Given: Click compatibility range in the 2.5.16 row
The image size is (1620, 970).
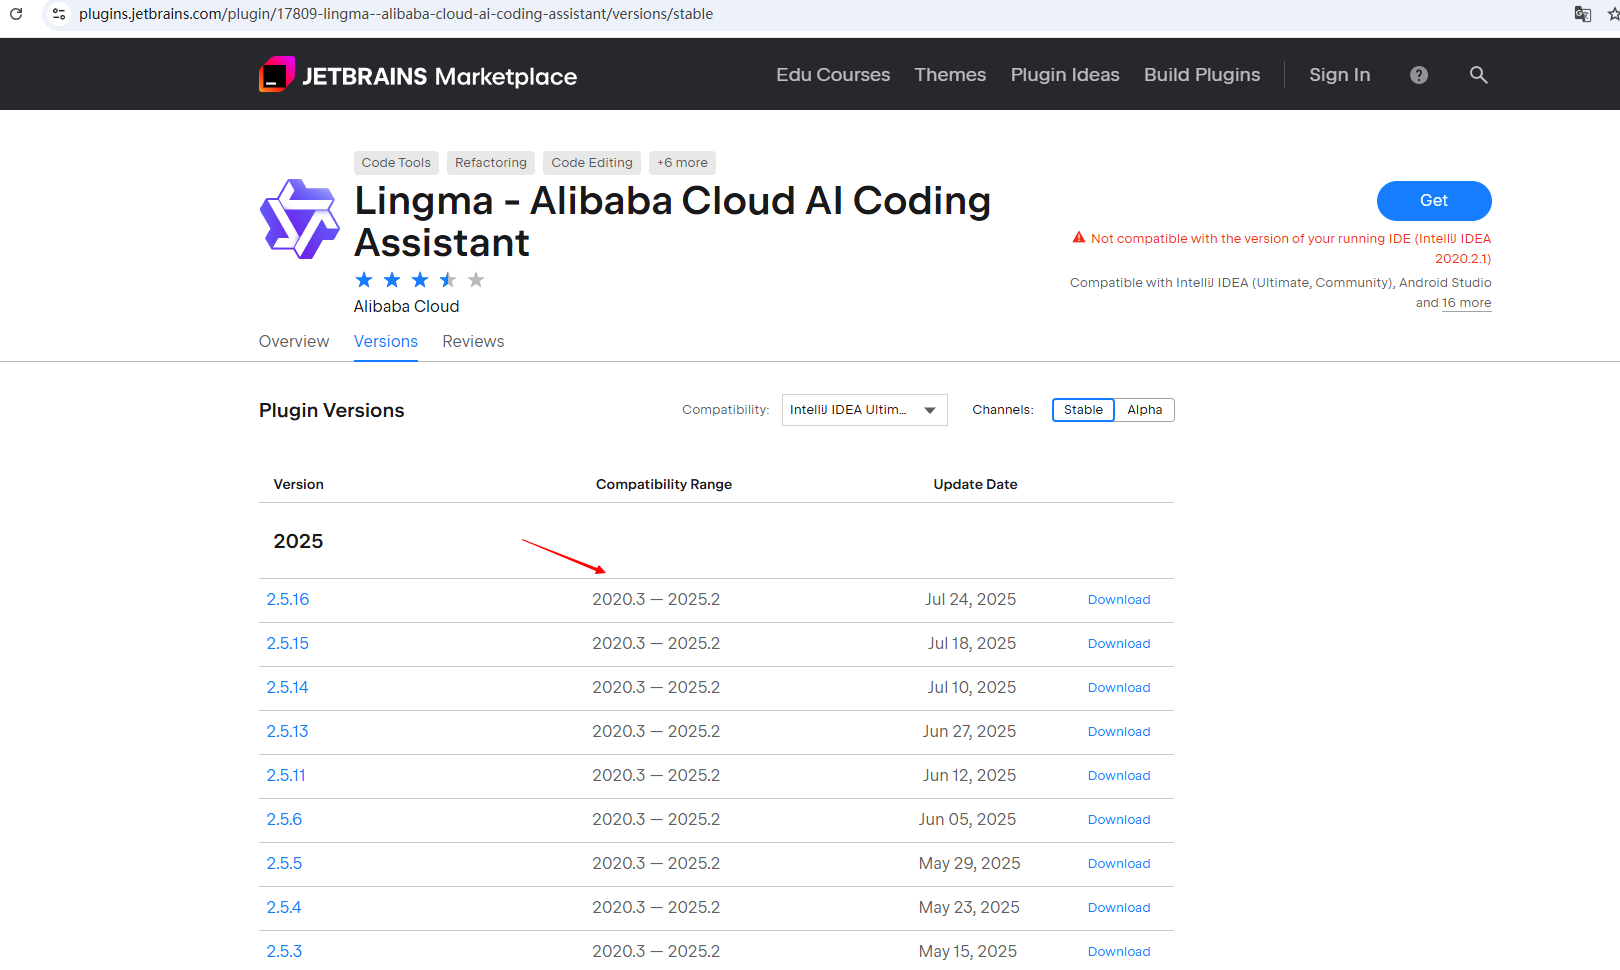Looking at the screenshot, I should [x=656, y=600].
